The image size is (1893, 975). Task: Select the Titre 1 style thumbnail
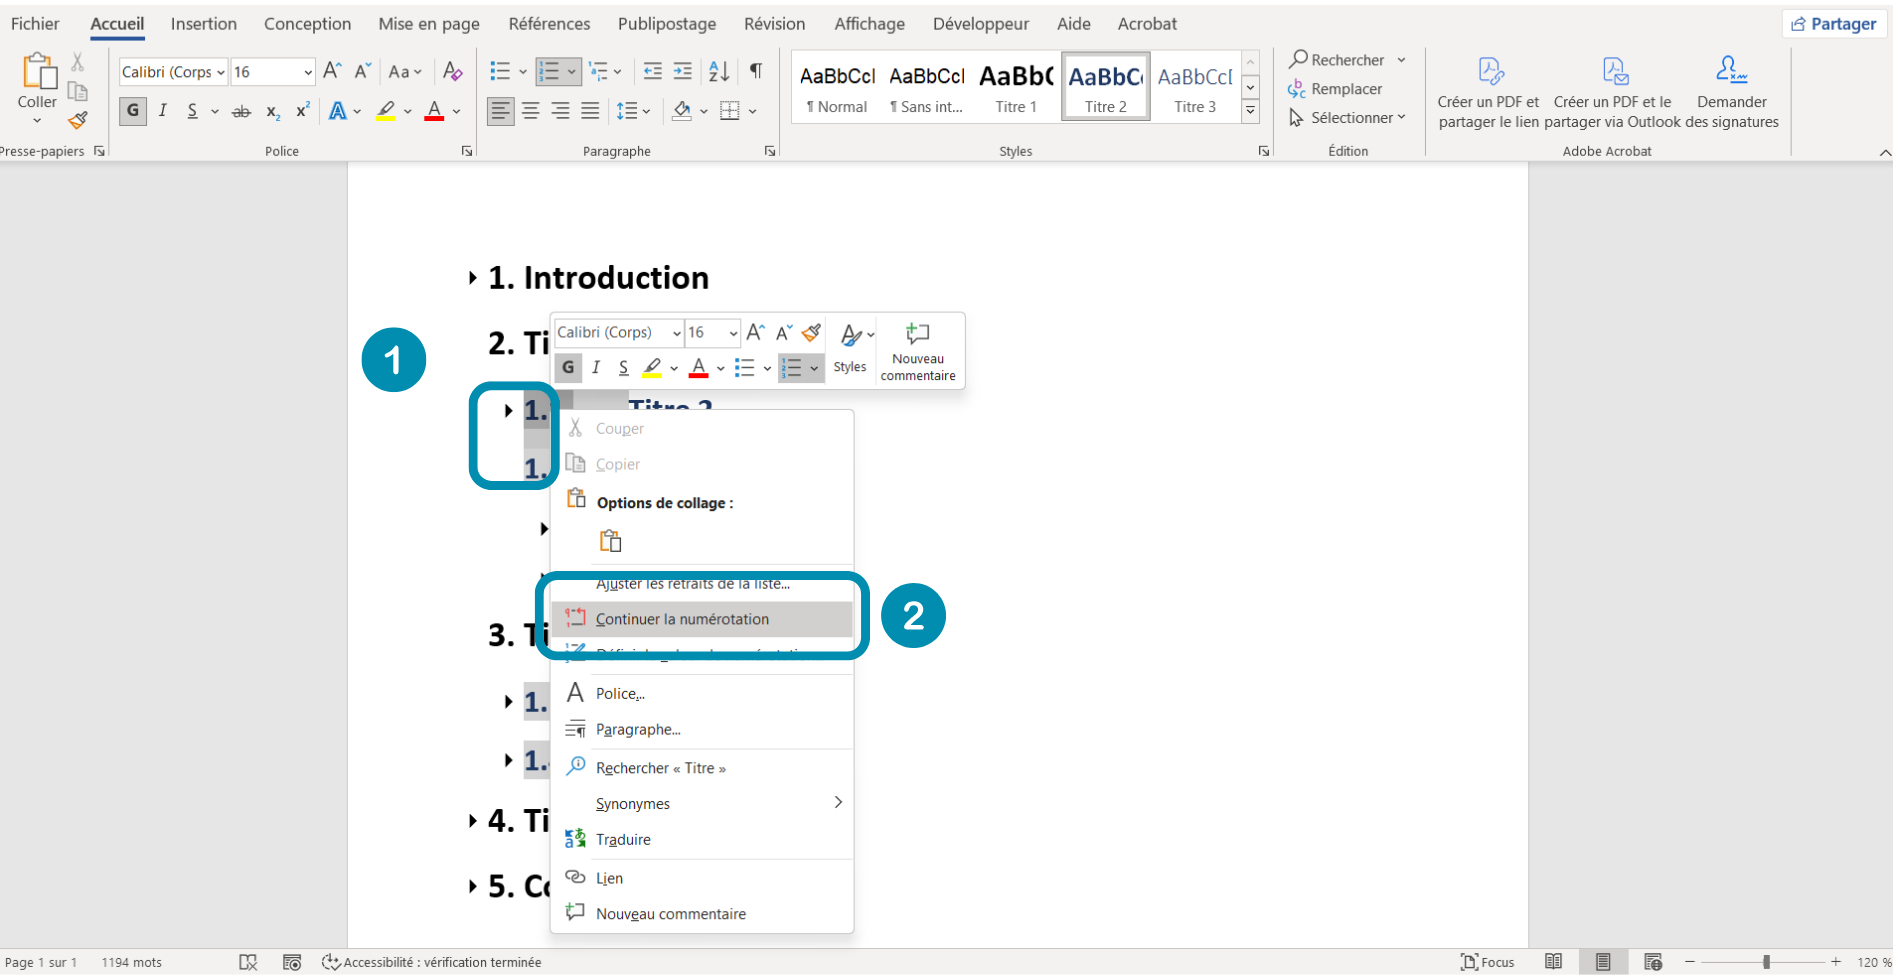[x=1016, y=87]
